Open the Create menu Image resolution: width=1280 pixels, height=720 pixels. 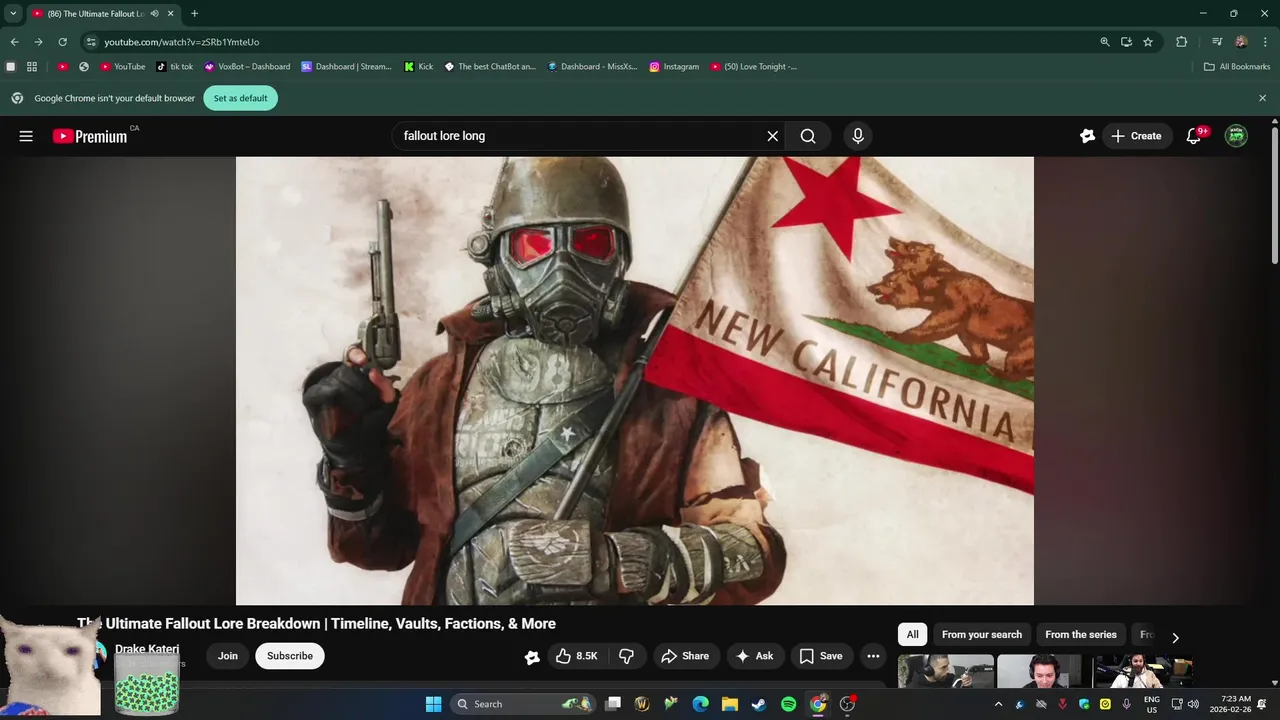1137,136
